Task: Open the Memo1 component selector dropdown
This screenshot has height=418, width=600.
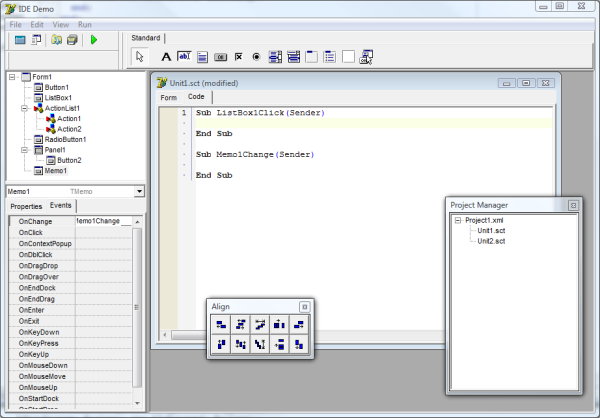Action: click(139, 191)
